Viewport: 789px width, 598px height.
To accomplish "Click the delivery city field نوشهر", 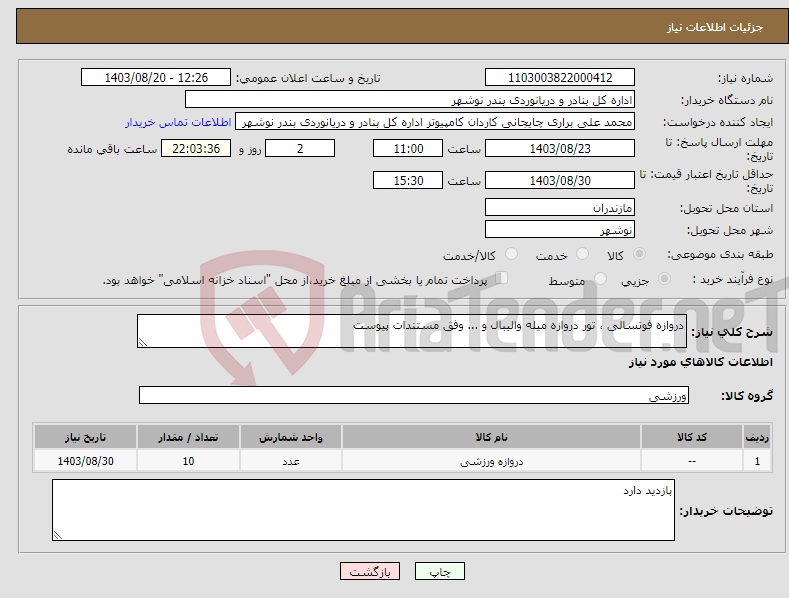I will point(560,230).
